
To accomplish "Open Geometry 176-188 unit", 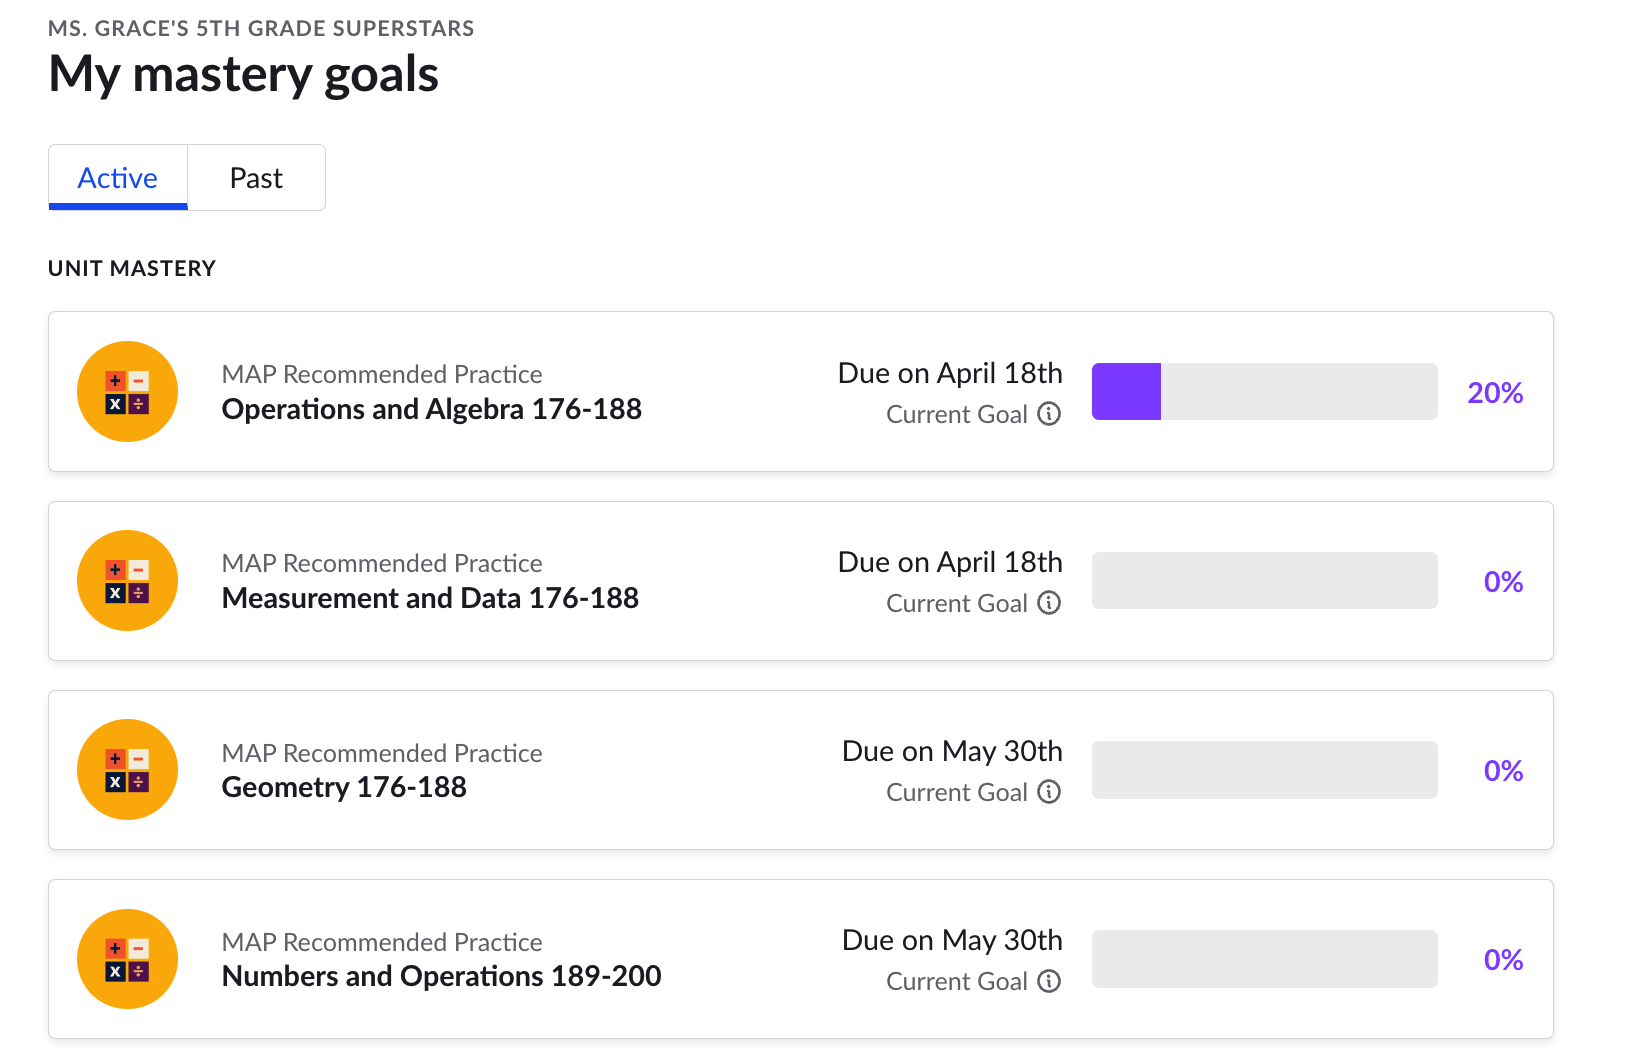I will point(344,787).
